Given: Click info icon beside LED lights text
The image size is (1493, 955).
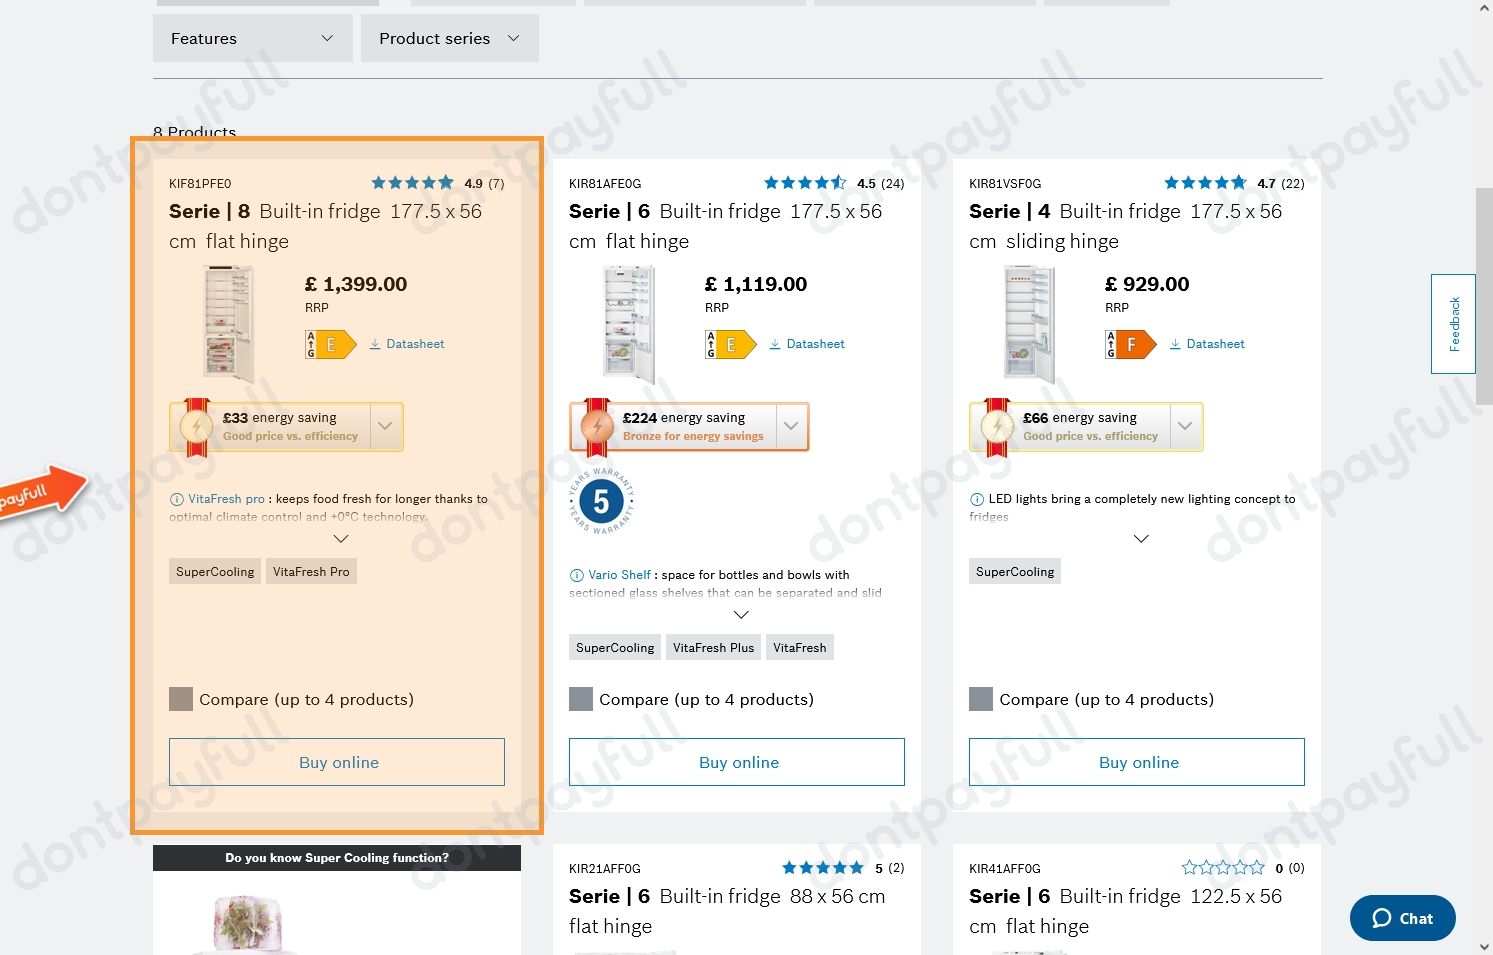Looking at the screenshot, I should pyautogui.click(x=977, y=499).
